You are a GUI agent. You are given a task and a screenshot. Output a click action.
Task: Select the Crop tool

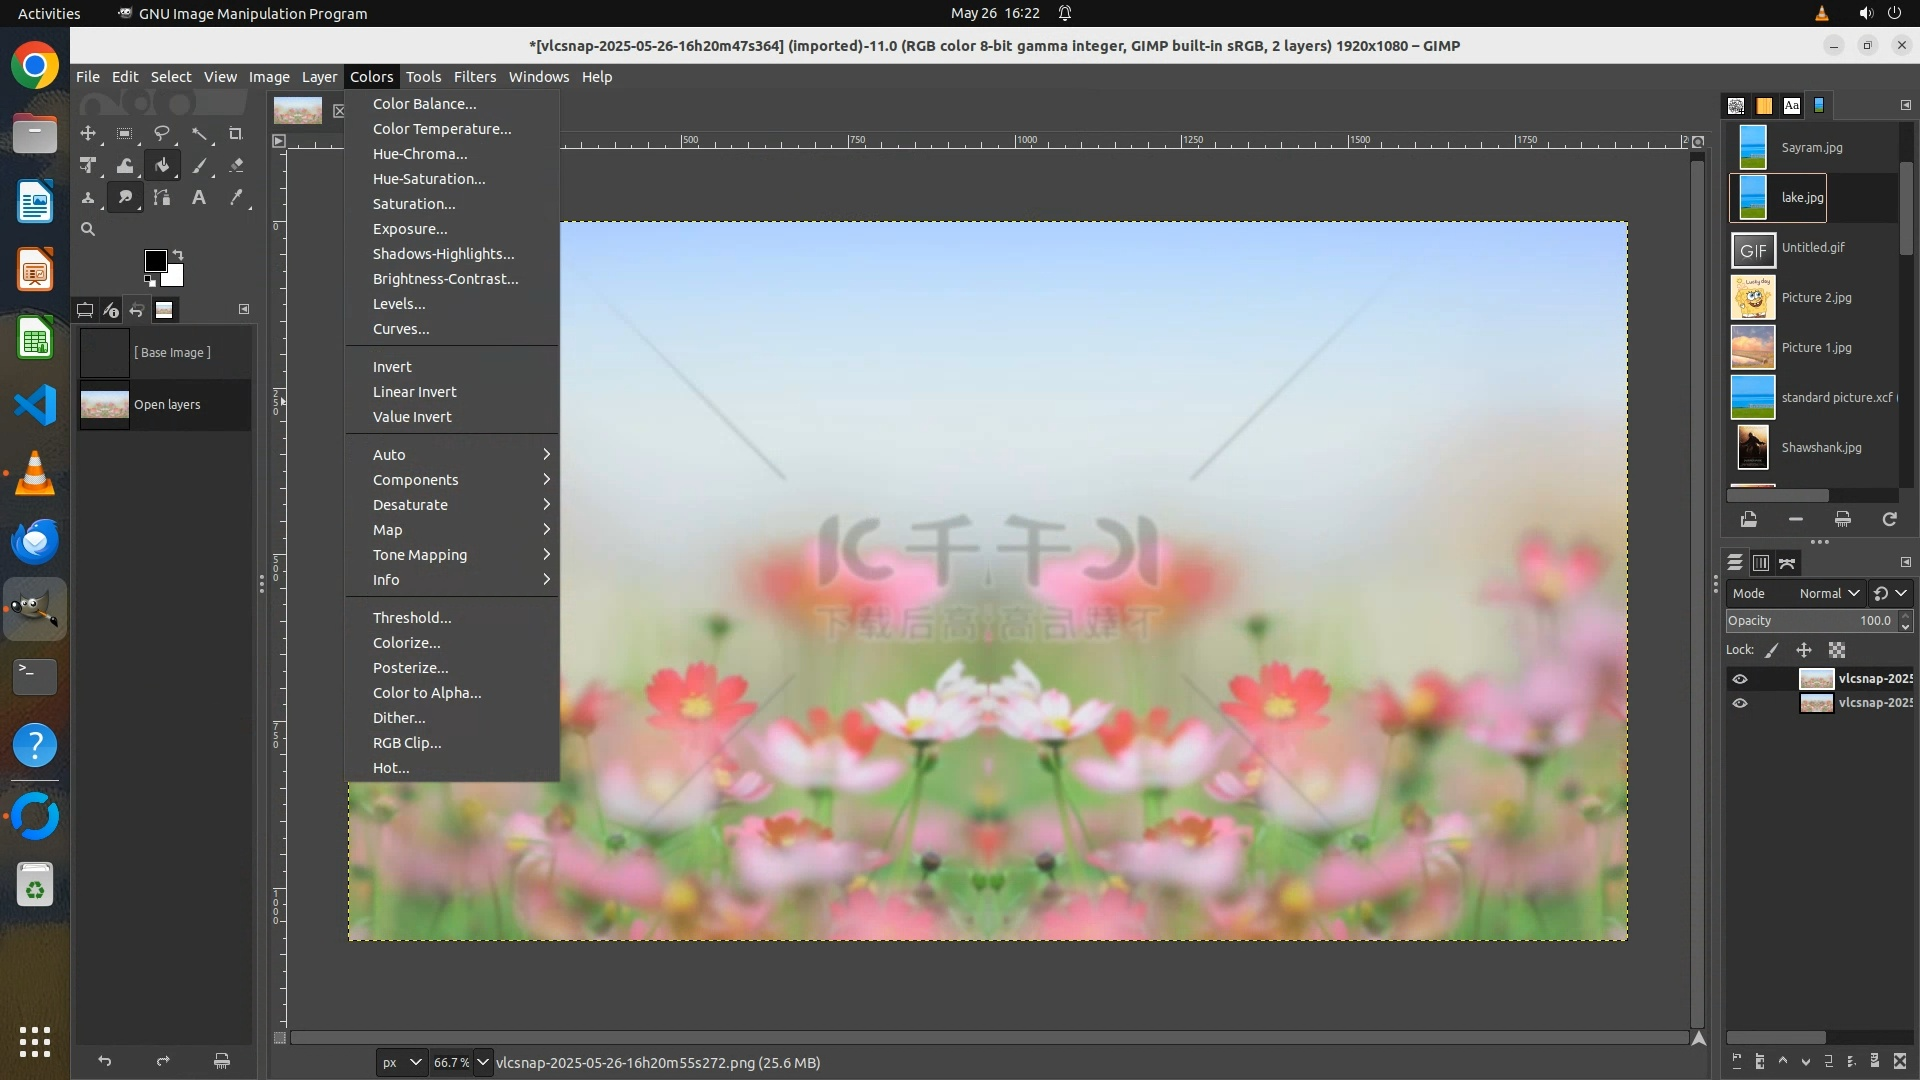[x=236, y=134]
